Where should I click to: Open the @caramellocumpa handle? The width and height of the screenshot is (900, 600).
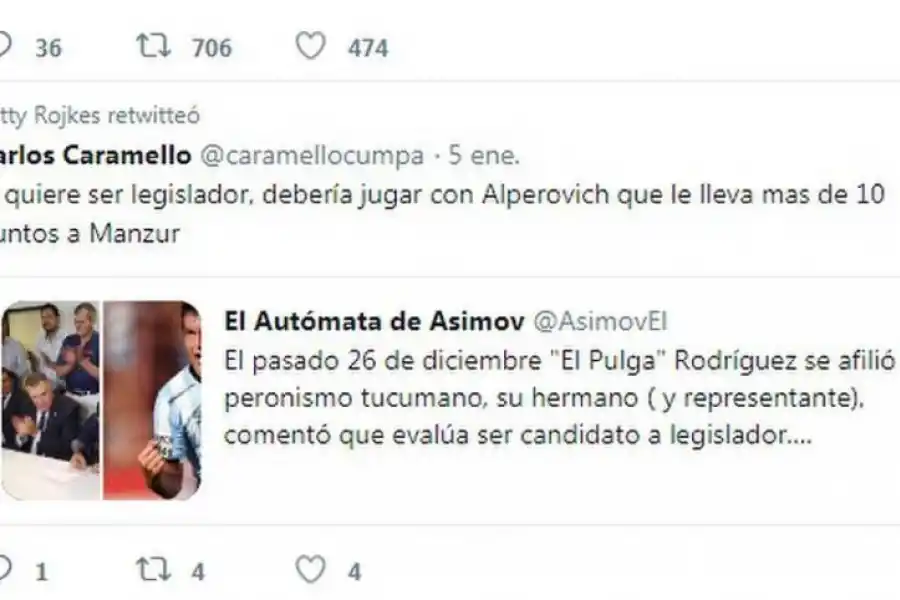pyautogui.click(x=312, y=156)
